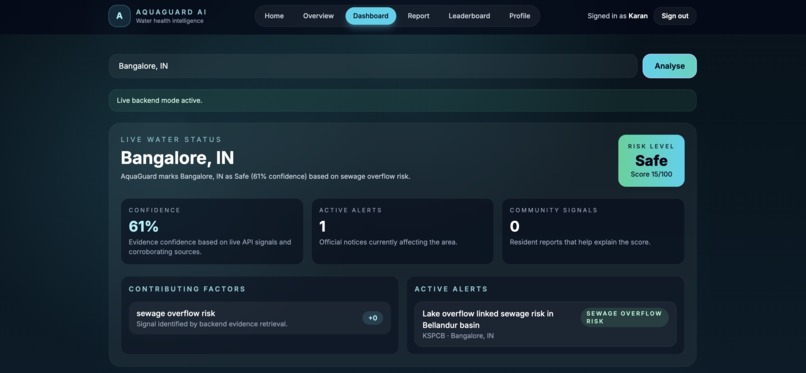Click the 'Score 15/100' text
Image resolution: width=806 pixels, height=373 pixels.
pos(651,174)
